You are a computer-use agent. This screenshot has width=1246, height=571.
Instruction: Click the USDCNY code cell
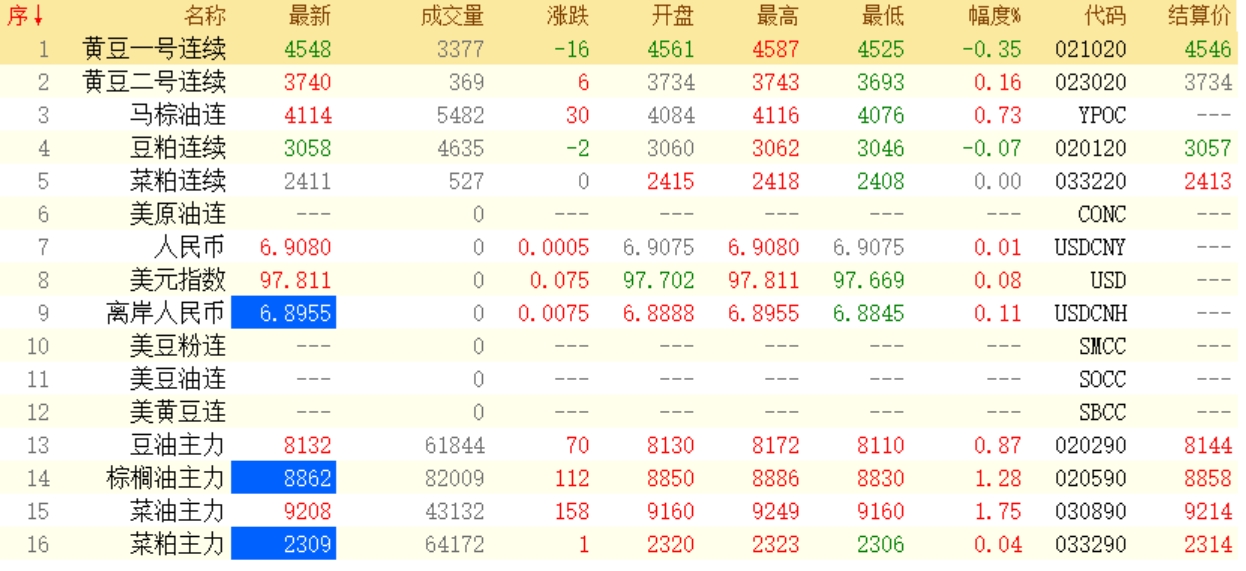click(x=1089, y=247)
